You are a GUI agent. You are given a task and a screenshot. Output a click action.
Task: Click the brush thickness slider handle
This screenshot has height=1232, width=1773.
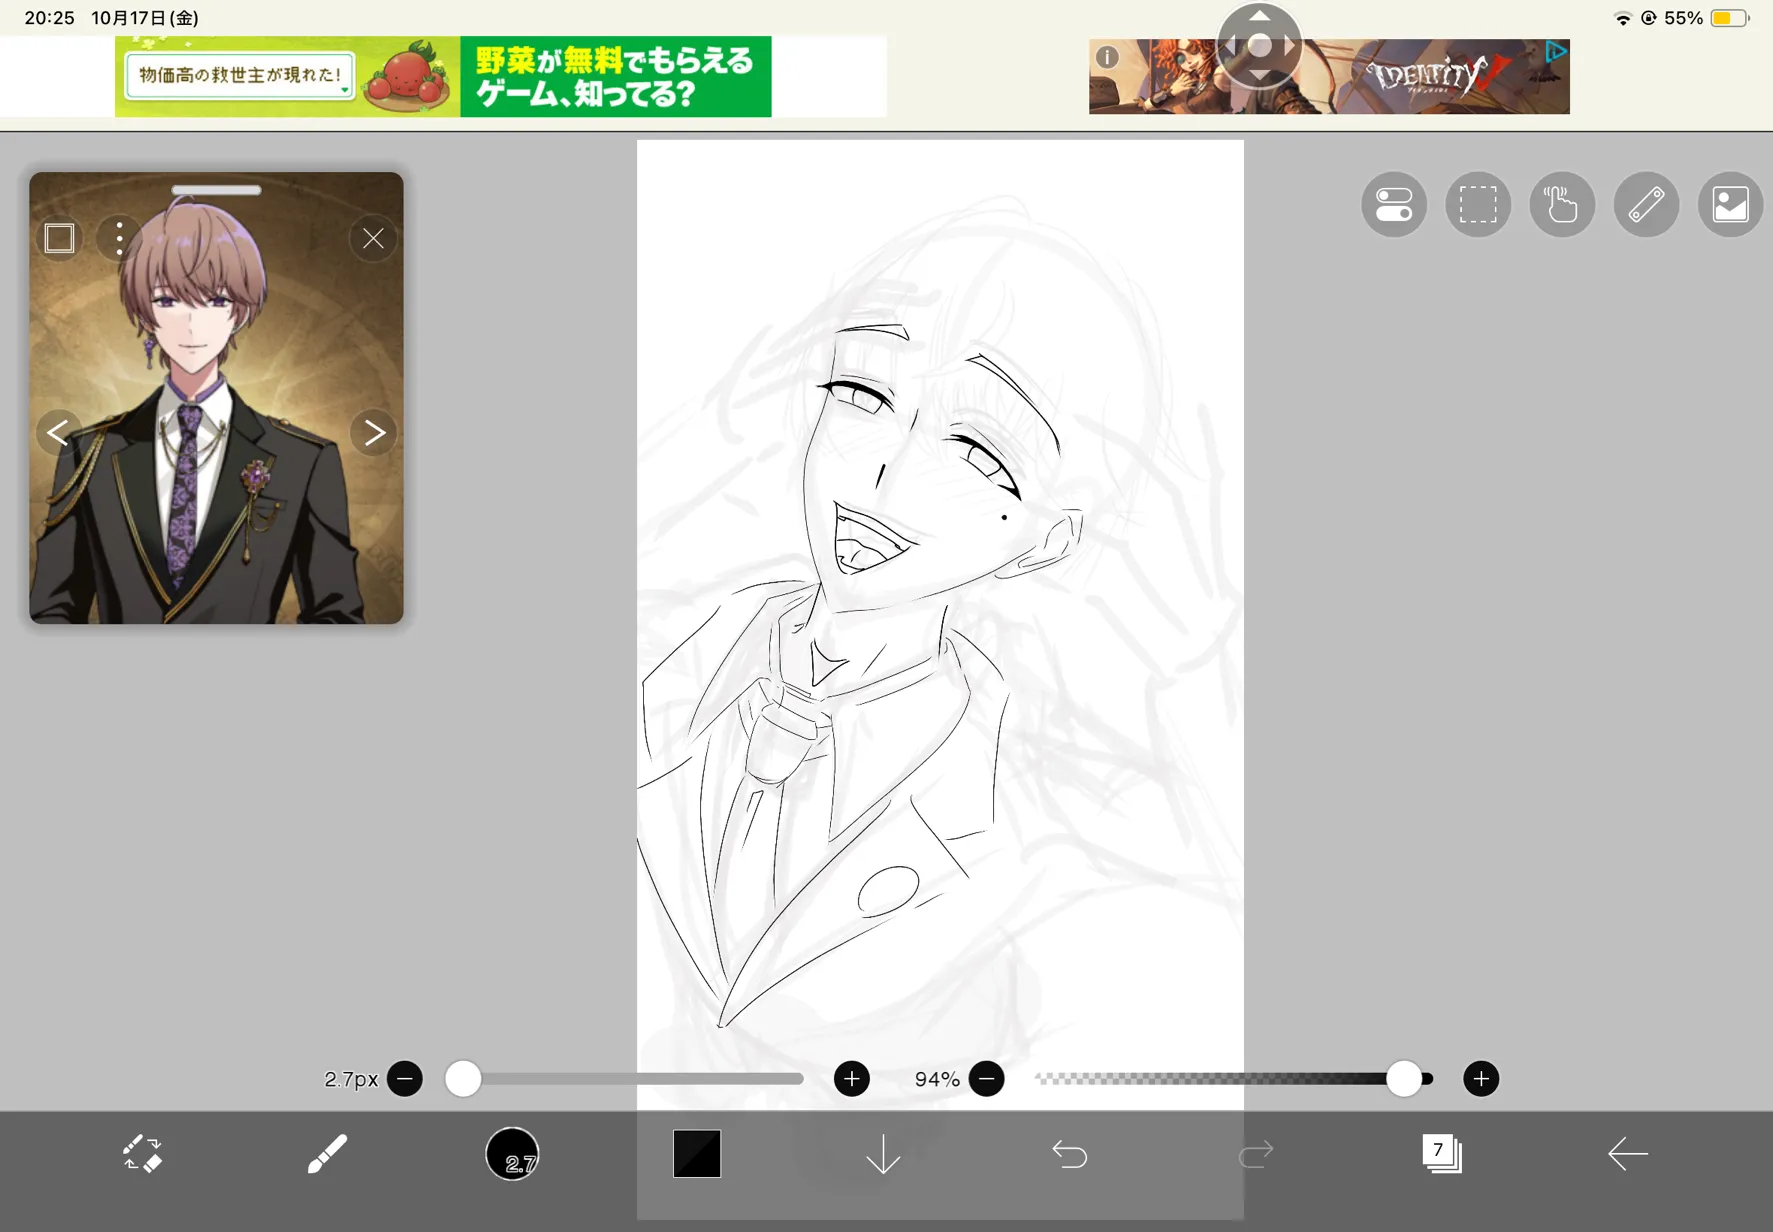point(463,1079)
